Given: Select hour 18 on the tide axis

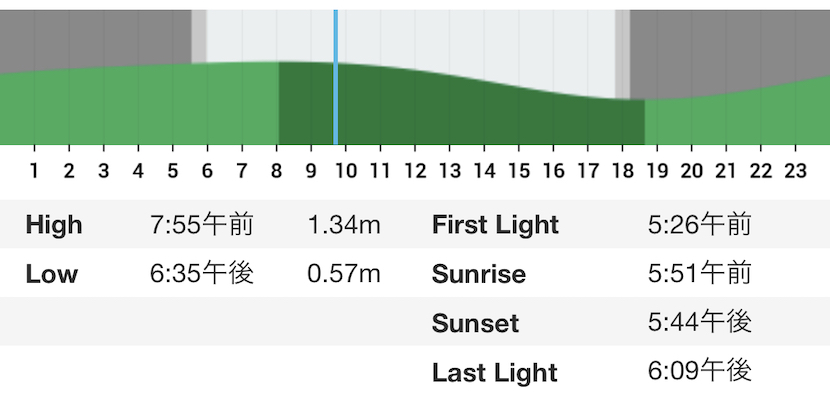Looking at the screenshot, I should point(622,171).
